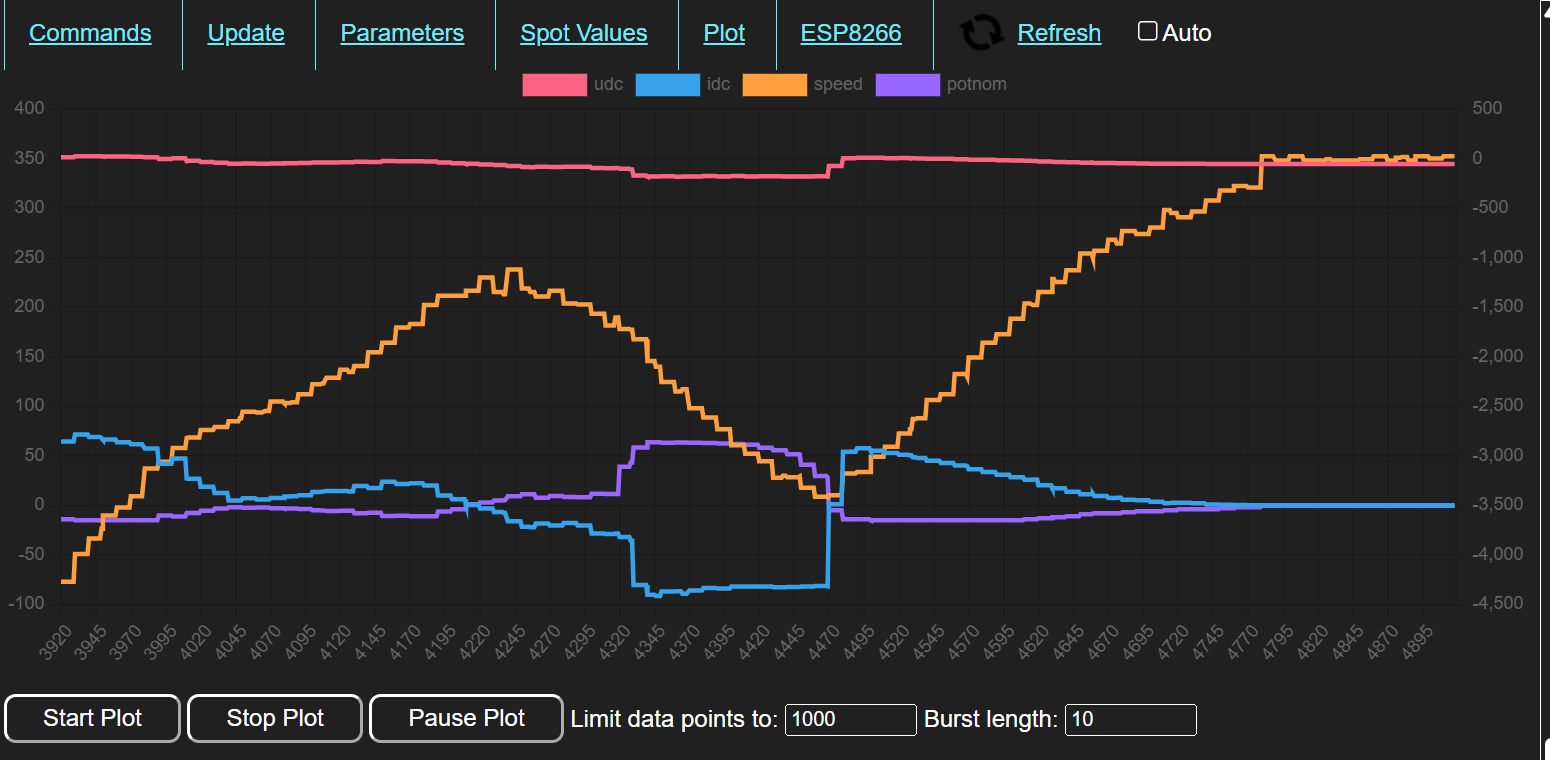
Task: Hide the udc dataset via its legend label
Action: (608, 85)
